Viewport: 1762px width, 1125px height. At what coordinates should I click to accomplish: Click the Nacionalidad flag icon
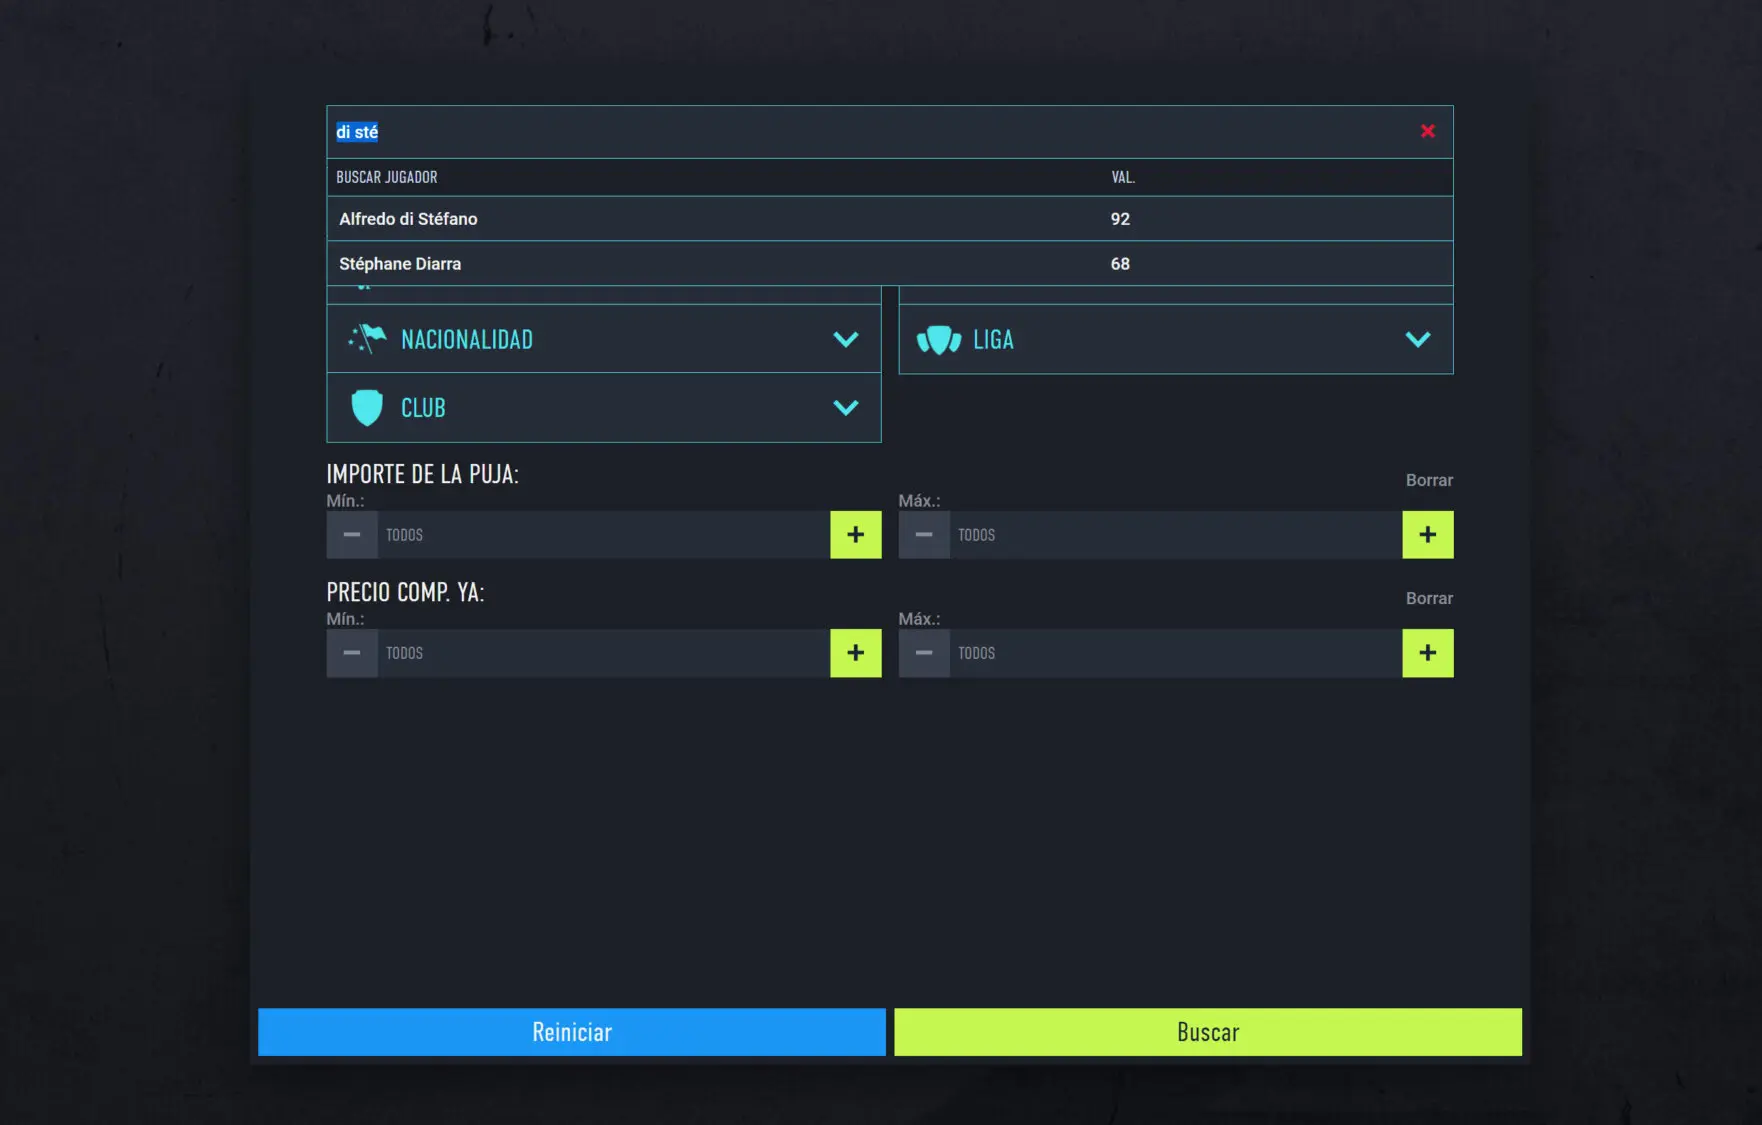[x=367, y=339]
